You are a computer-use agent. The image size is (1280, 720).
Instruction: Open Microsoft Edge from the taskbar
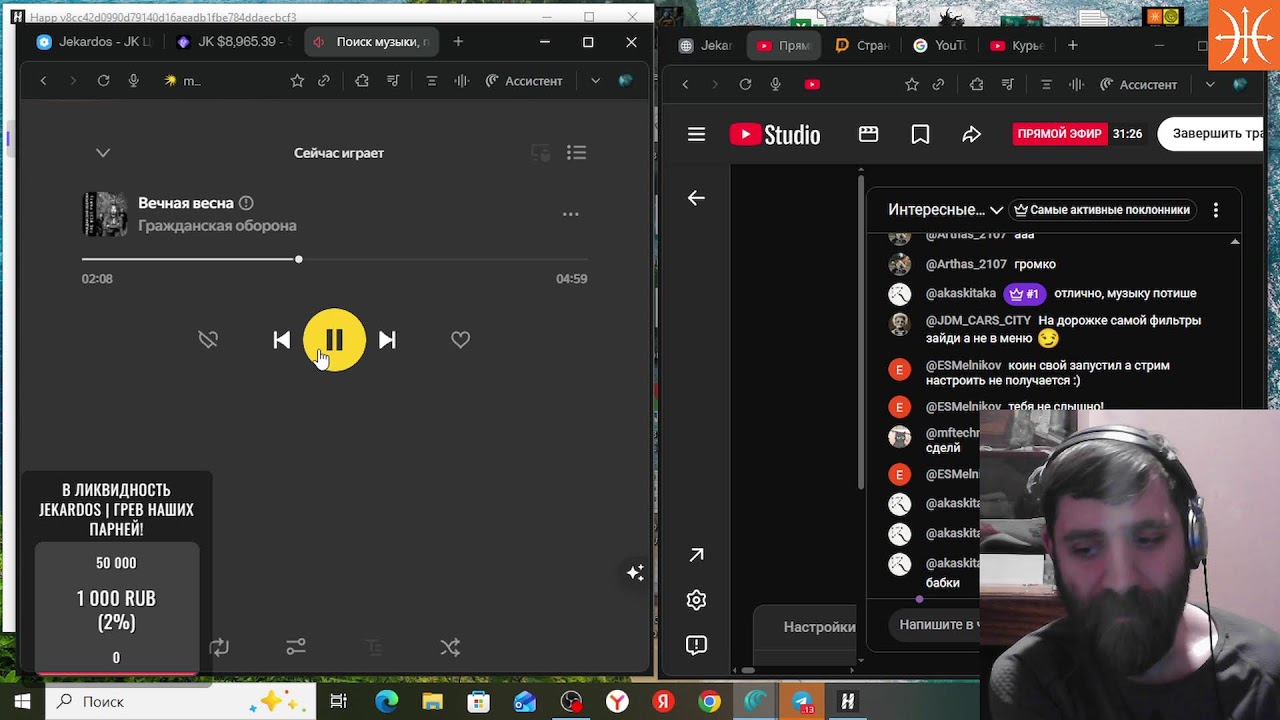click(386, 702)
